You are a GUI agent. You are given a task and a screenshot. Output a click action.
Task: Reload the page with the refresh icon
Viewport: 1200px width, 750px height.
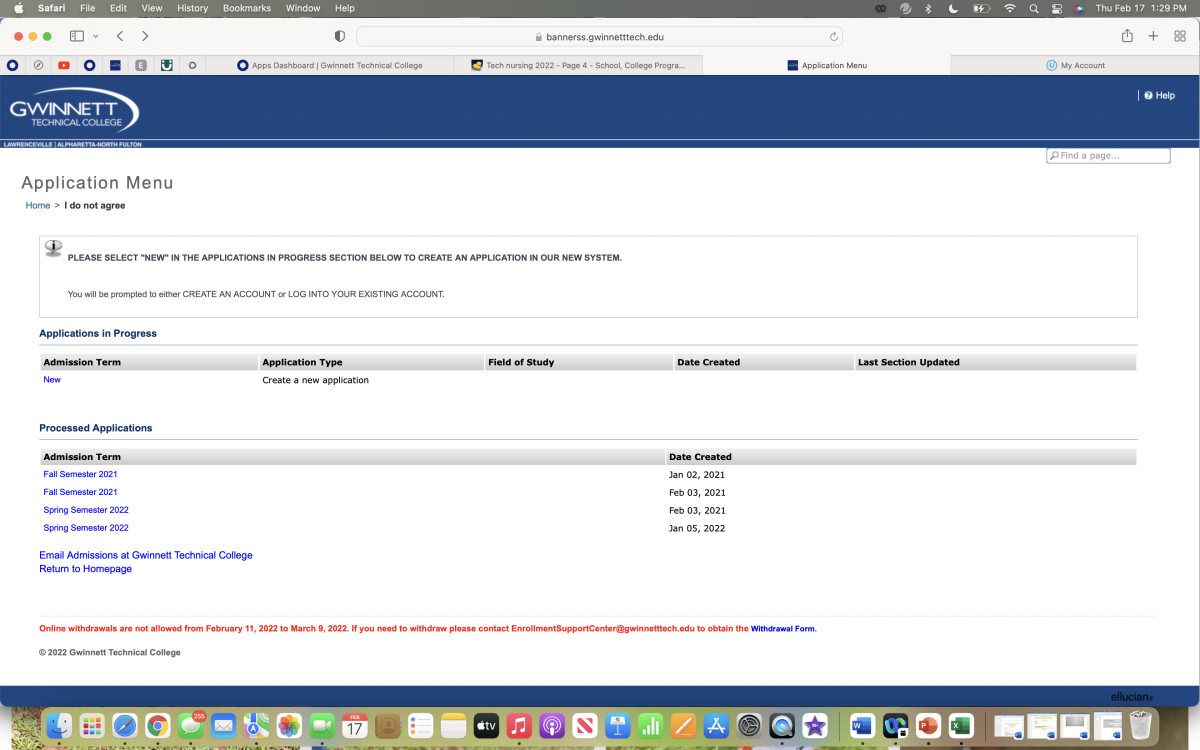tap(834, 37)
